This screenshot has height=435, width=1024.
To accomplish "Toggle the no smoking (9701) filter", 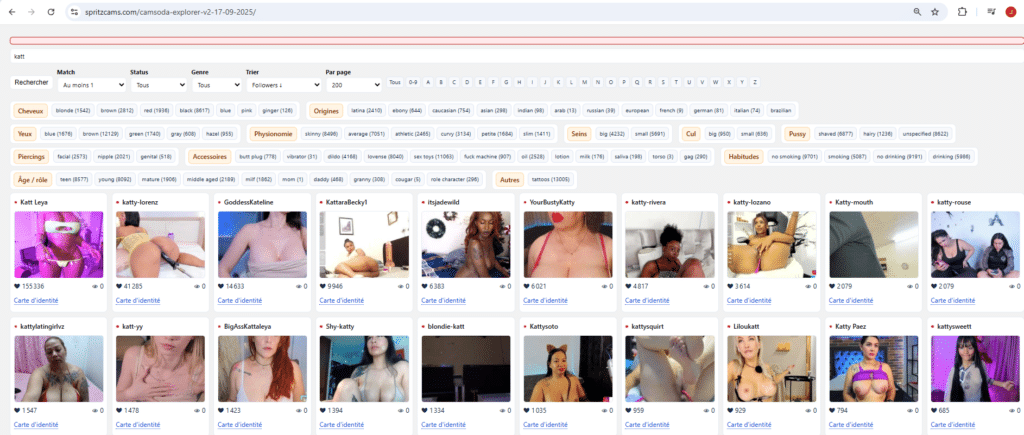I will tap(794, 157).
